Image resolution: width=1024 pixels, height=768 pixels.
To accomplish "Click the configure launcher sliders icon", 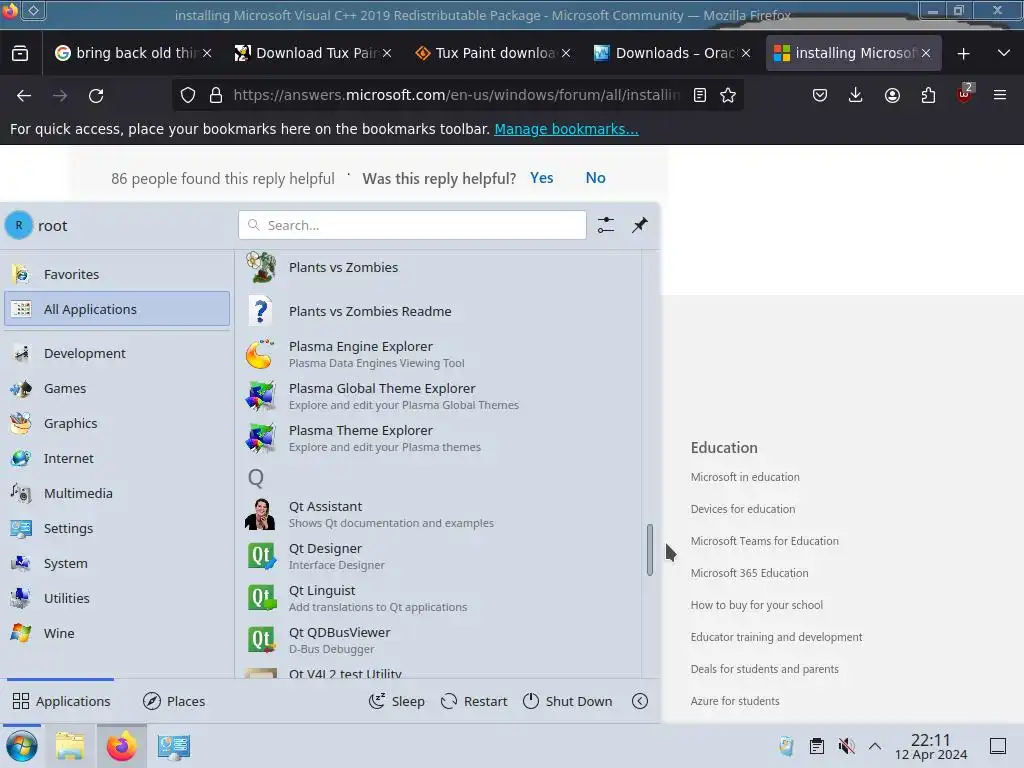I will [x=605, y=225].
